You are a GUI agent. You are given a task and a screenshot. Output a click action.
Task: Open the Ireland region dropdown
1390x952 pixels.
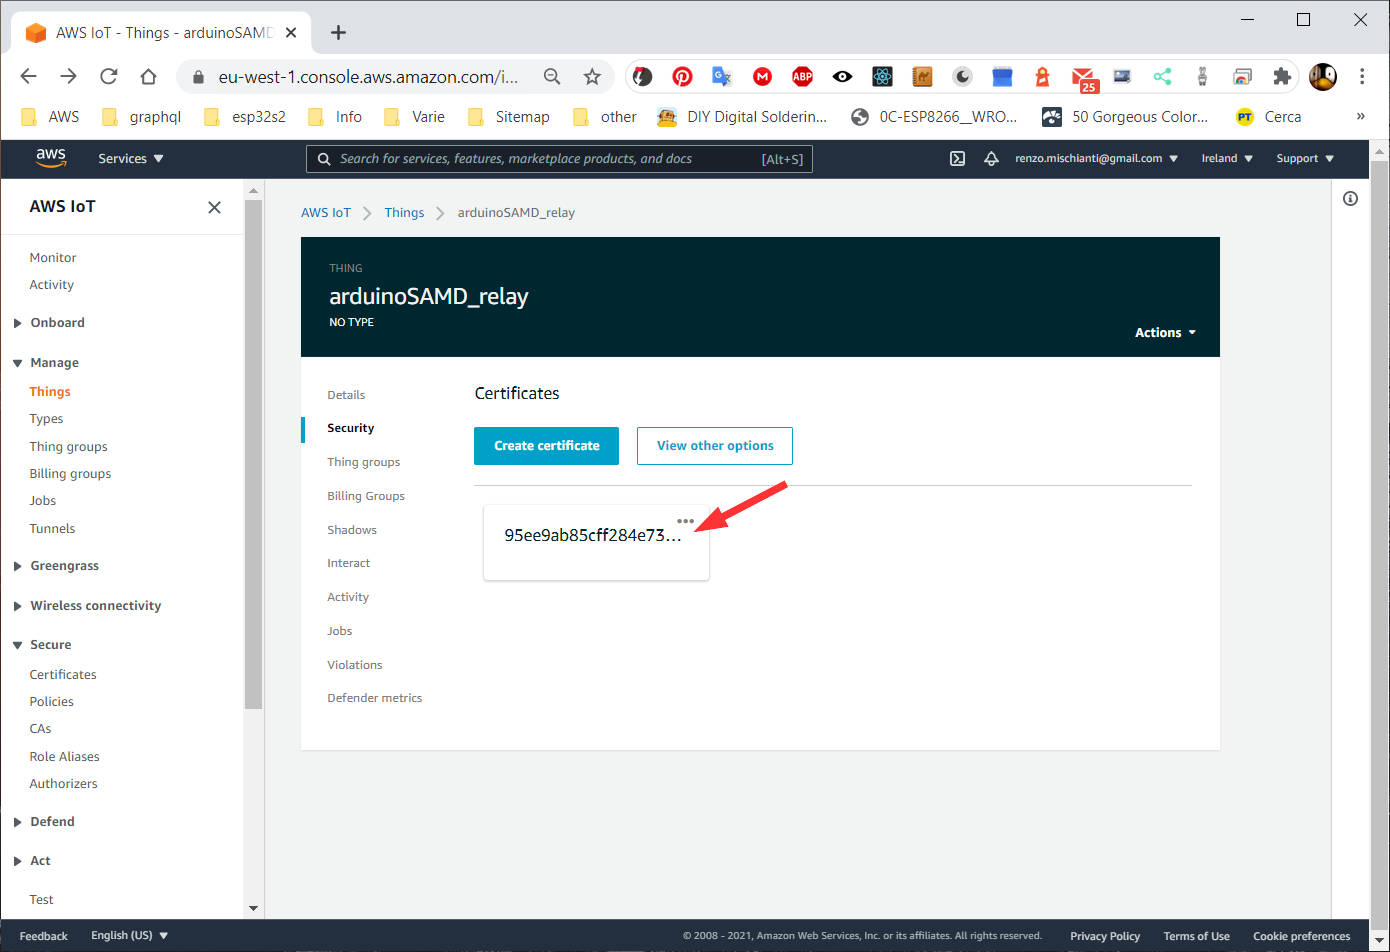tap(1226, 159)
